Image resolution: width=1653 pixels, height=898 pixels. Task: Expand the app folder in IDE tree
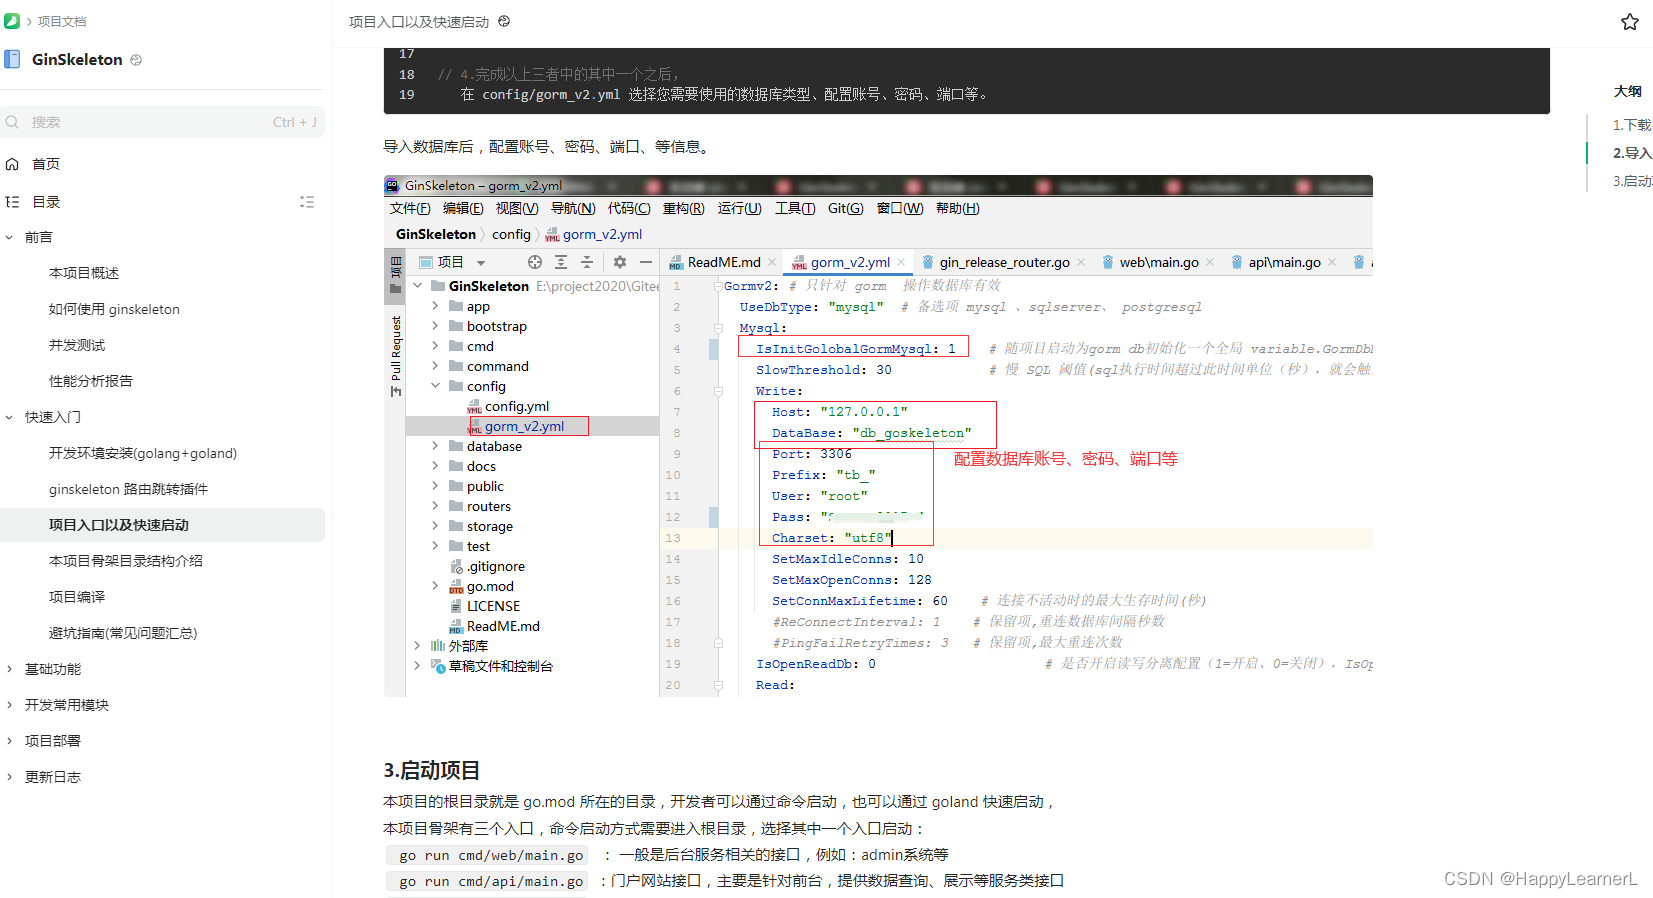(x=435, y=306)
